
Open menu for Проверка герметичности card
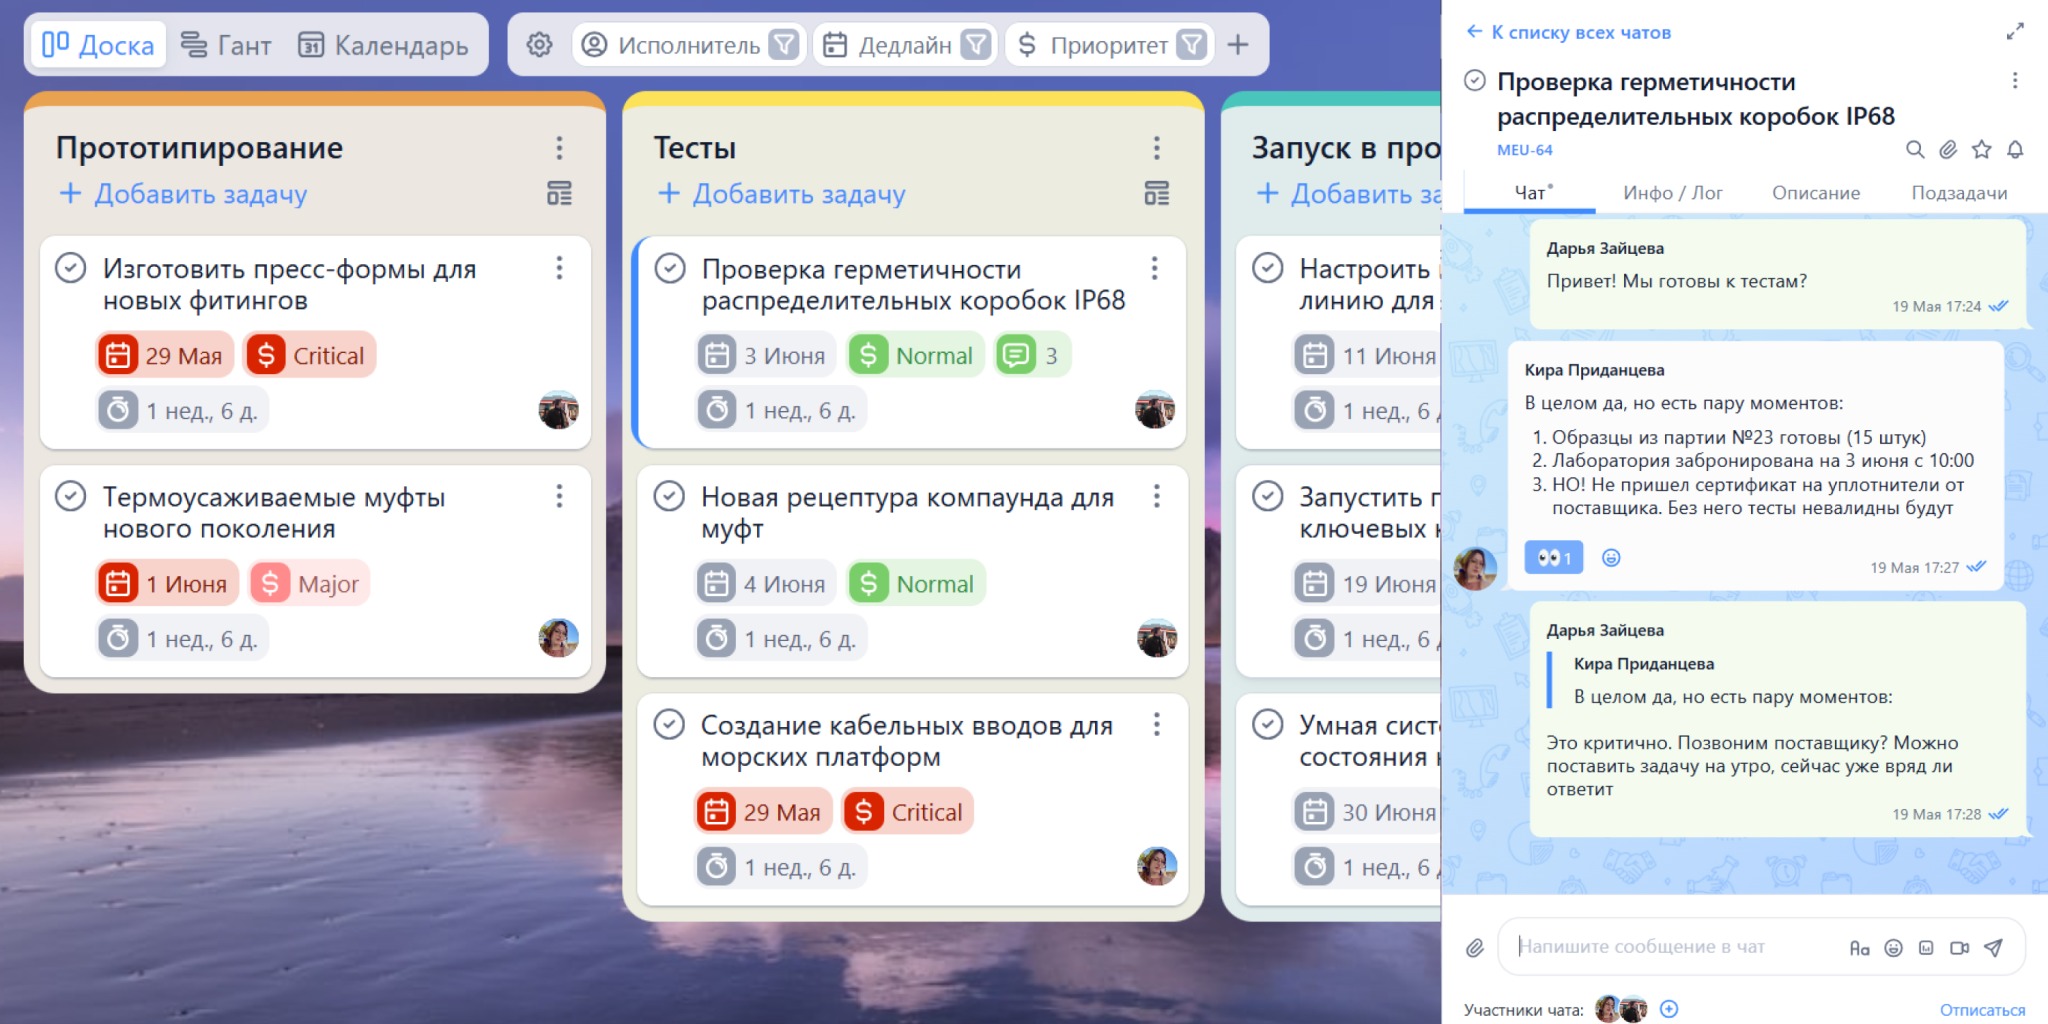pos(1155,268)
